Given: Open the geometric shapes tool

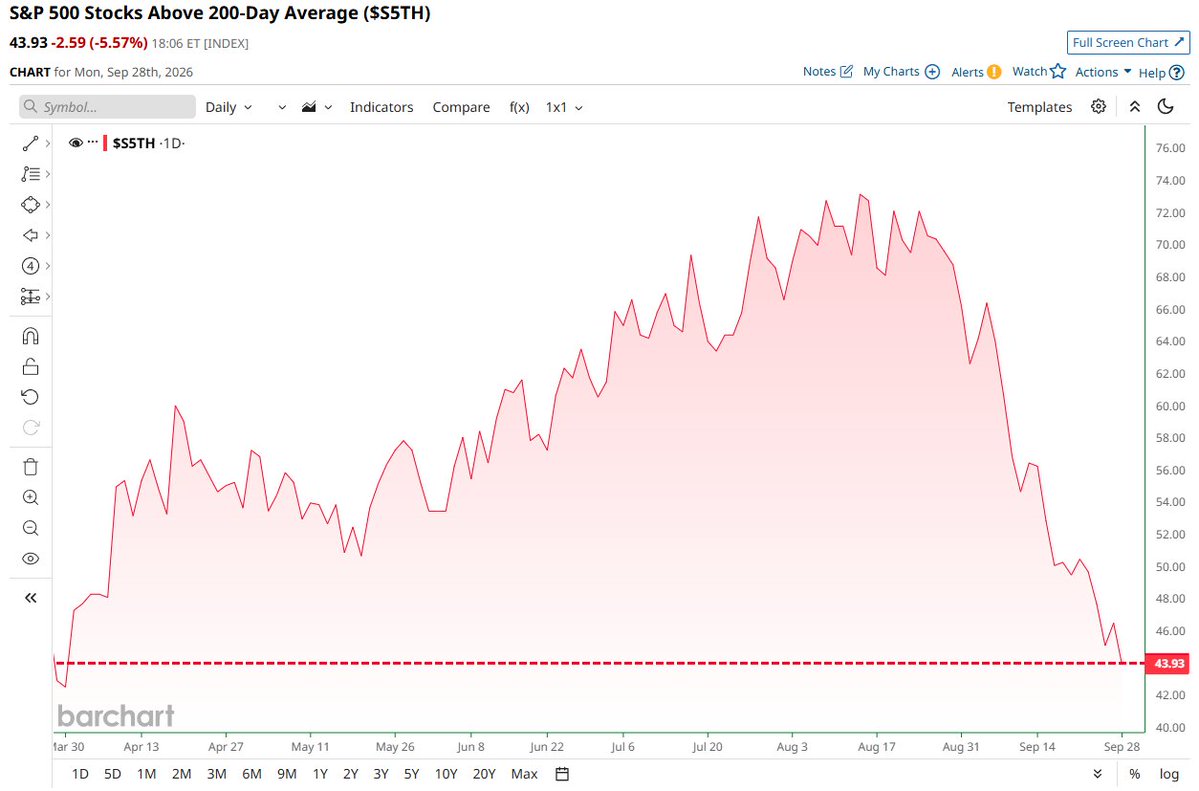Looking at the screenshot, I should [30, 204].
